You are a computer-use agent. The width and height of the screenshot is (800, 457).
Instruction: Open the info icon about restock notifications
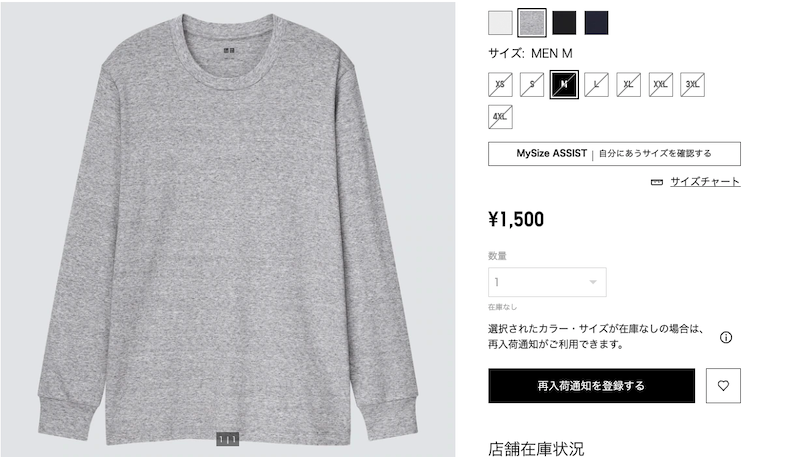pos(726,337)
